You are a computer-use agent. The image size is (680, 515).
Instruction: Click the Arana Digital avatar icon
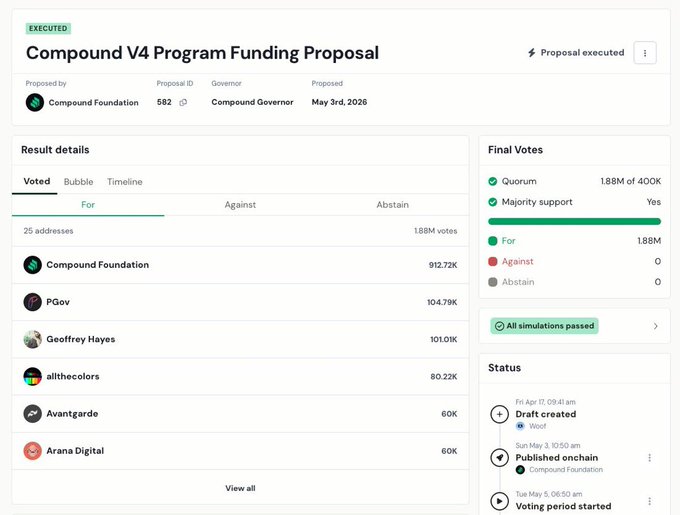coord(33,451)
